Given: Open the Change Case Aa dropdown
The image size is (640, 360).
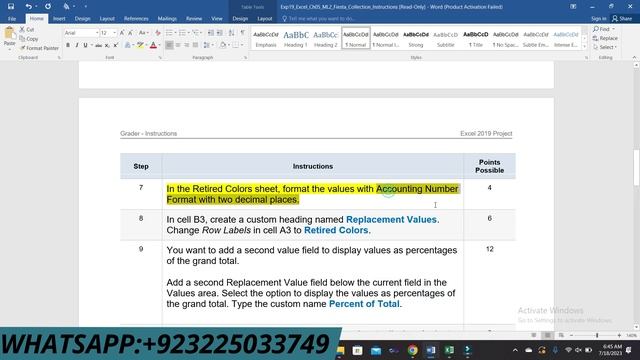Looking at the screenshot, I should (143, 33).
